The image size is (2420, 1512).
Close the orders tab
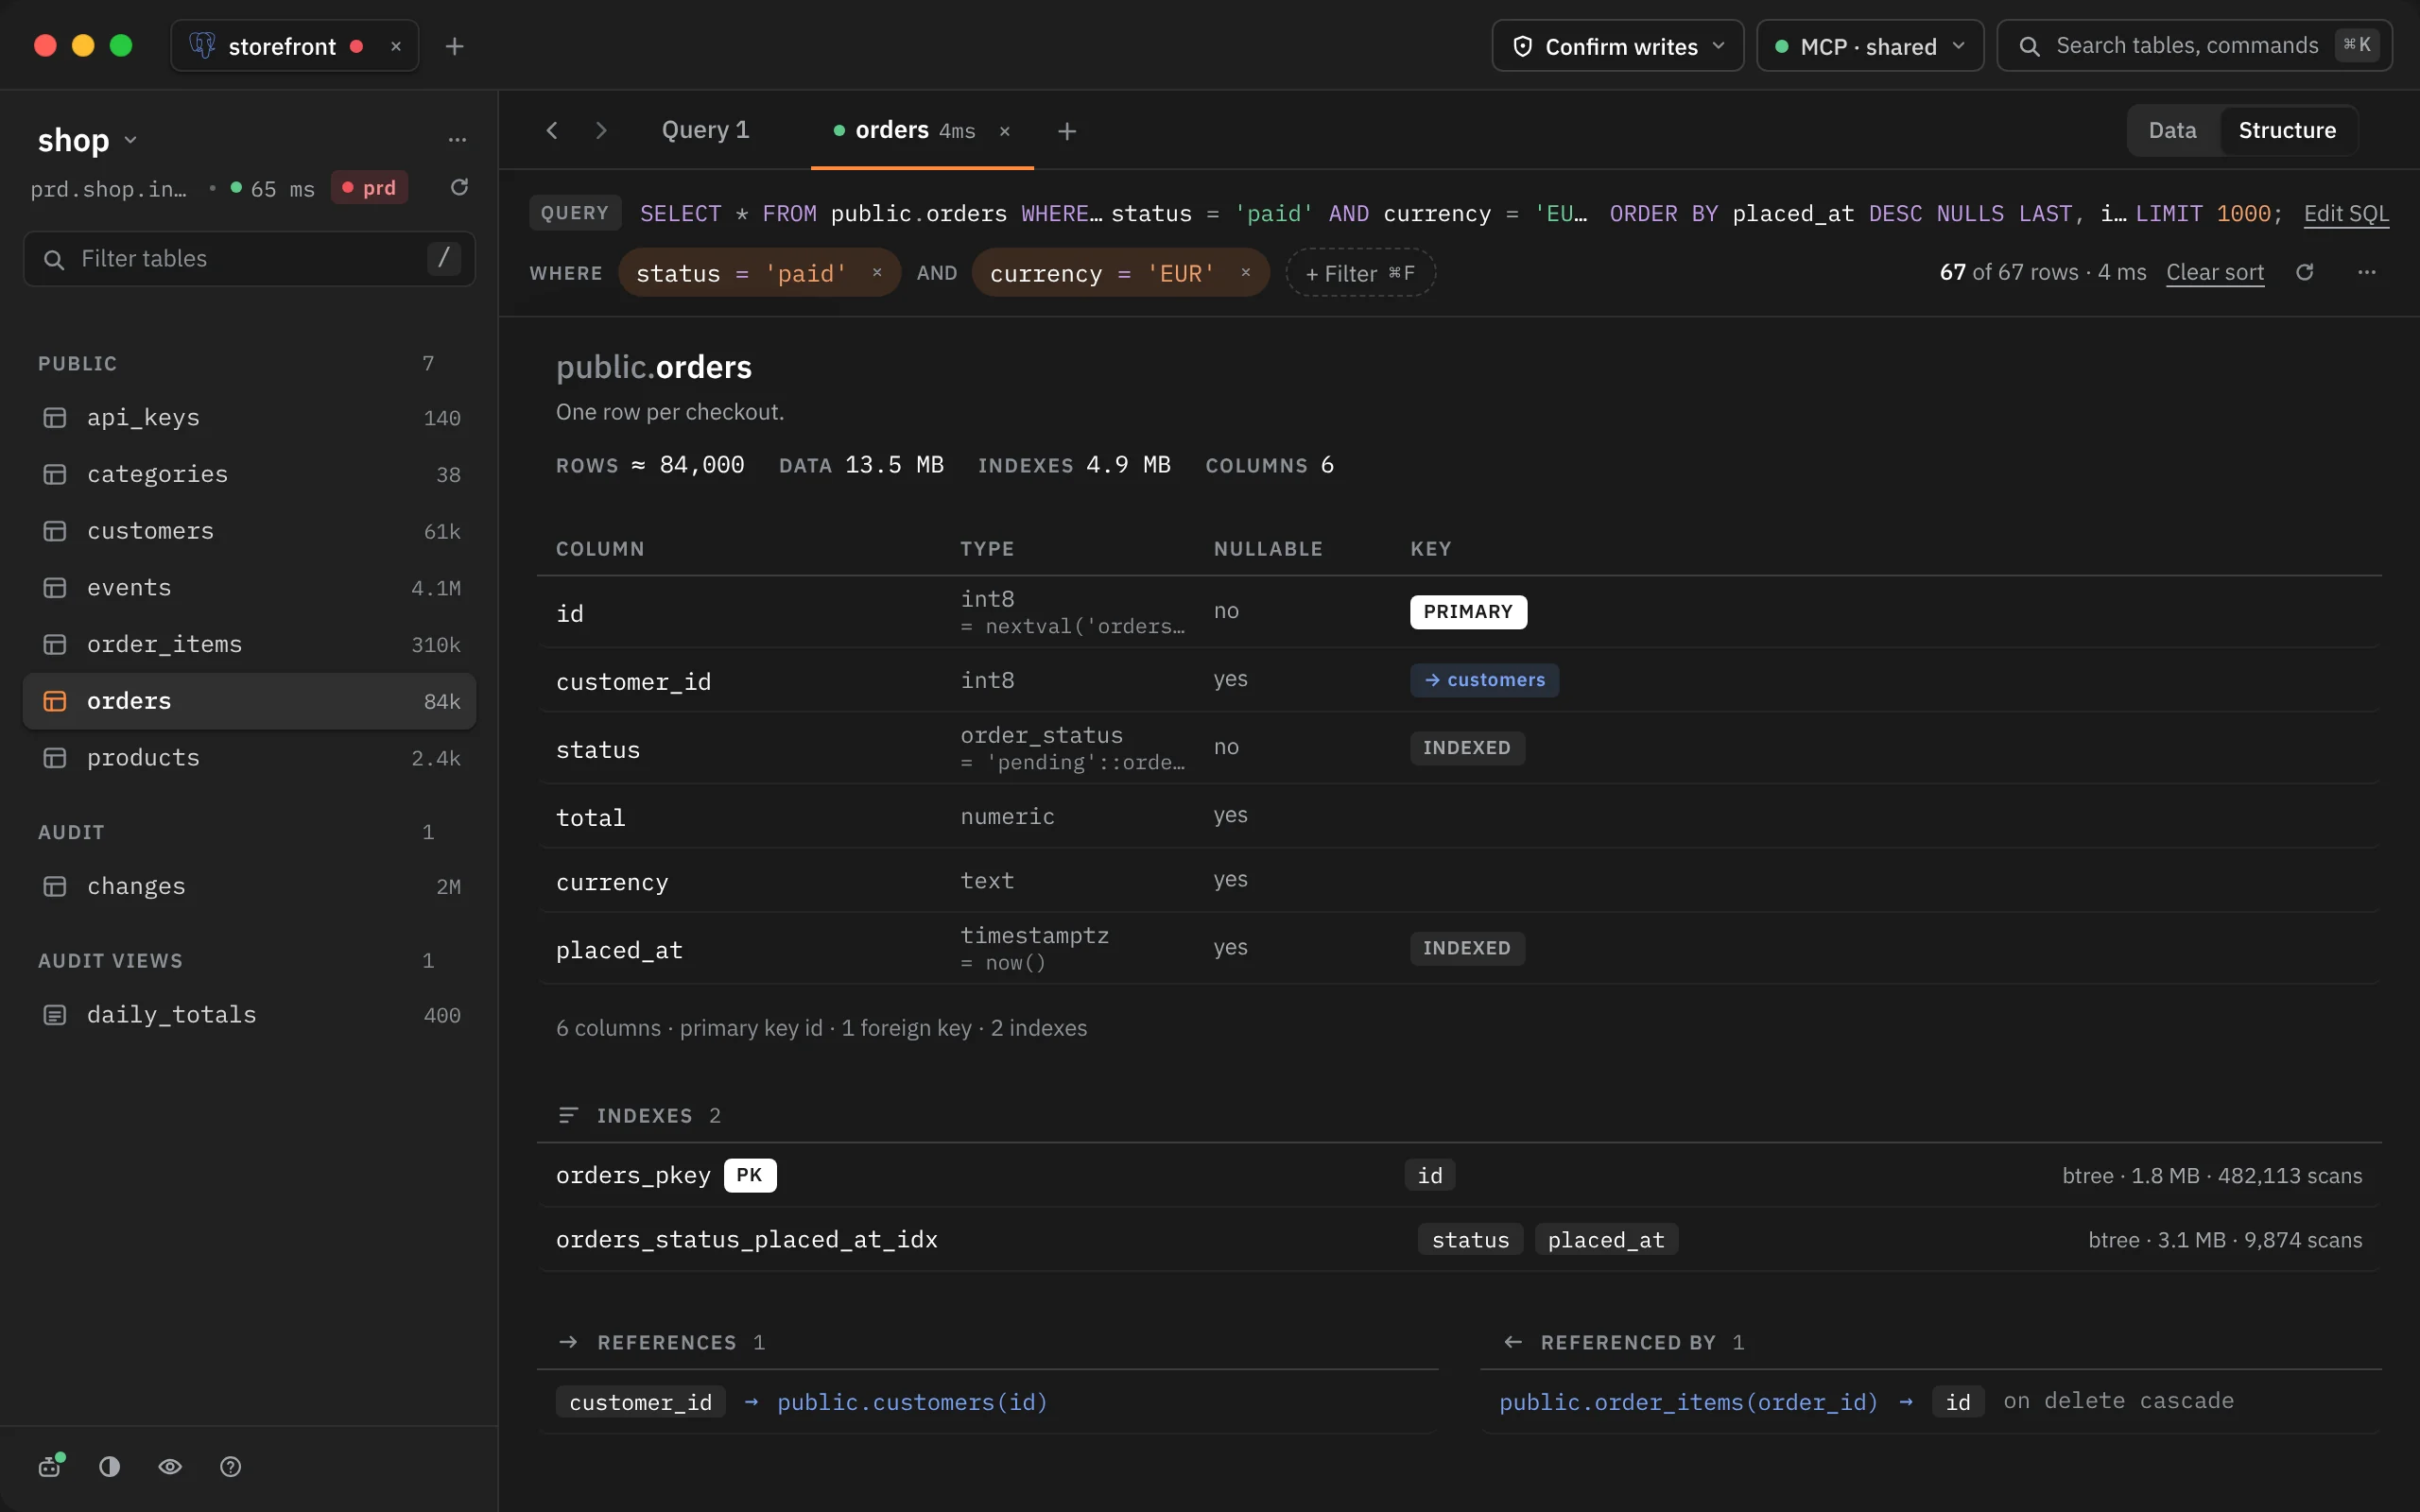[1005, 131]
